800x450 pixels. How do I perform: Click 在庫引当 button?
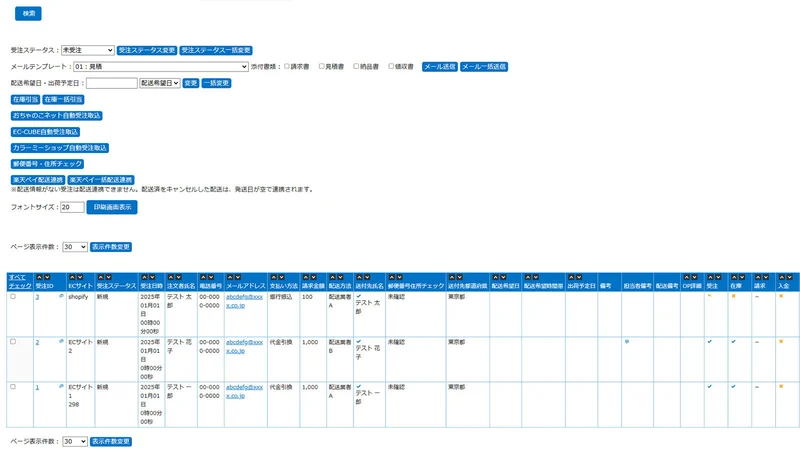pyautogui.click(x=26, y=99)
